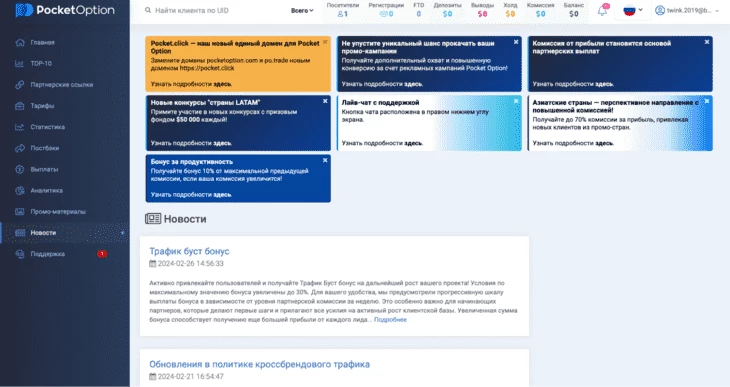
Task: Click the calendar icon next to 2024-02-21 date
Action: point(152,376)
